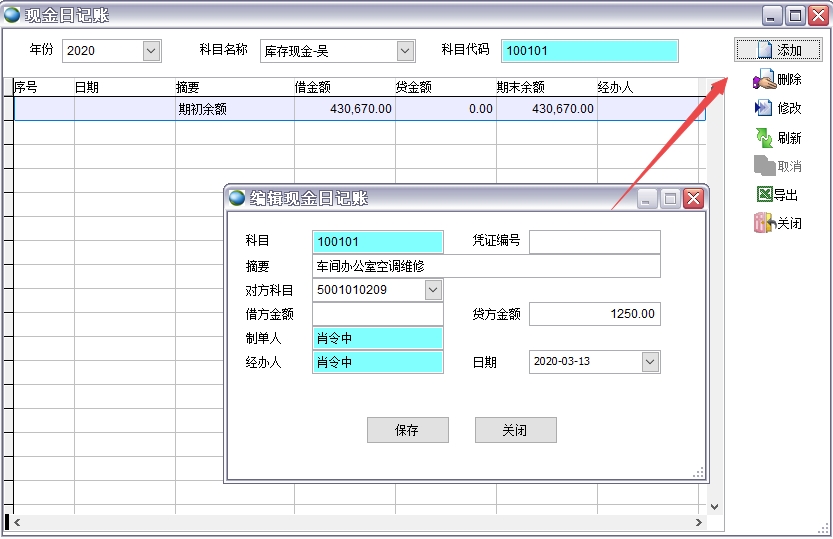Click the debit amount (借方金额) field
833x539 pixels.
coord(377,314)
